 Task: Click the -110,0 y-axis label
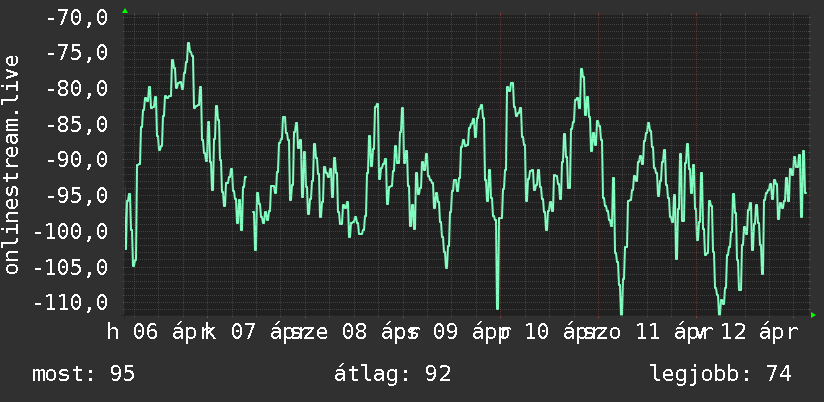click(x=71, y=303)
